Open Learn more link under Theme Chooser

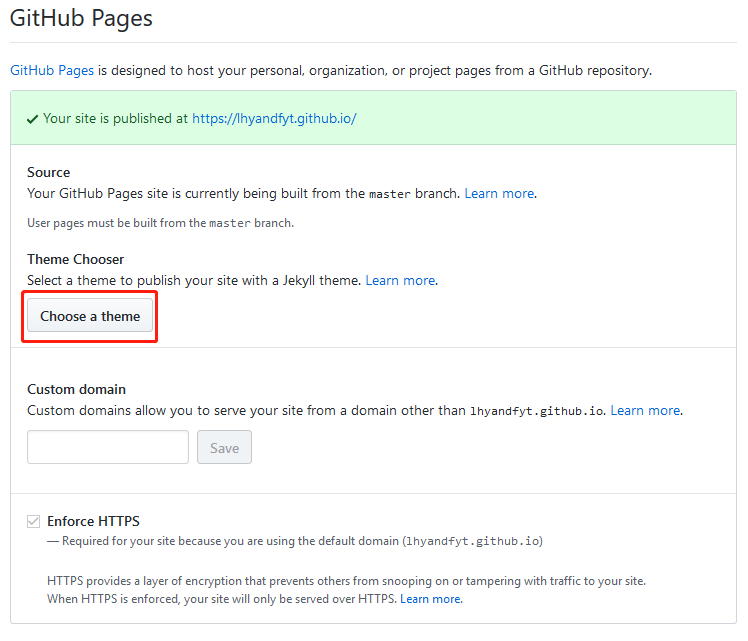(x=400, y=280)
